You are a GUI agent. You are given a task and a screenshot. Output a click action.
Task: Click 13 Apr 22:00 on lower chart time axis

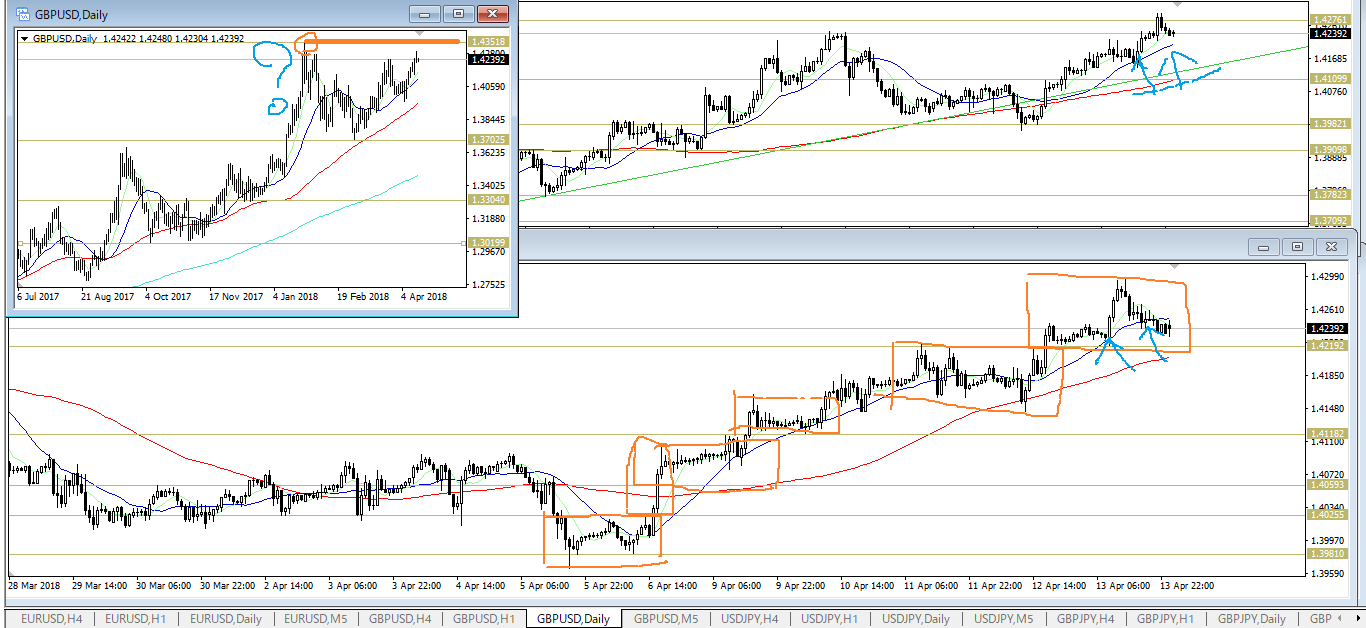(x=1186, y=585)
